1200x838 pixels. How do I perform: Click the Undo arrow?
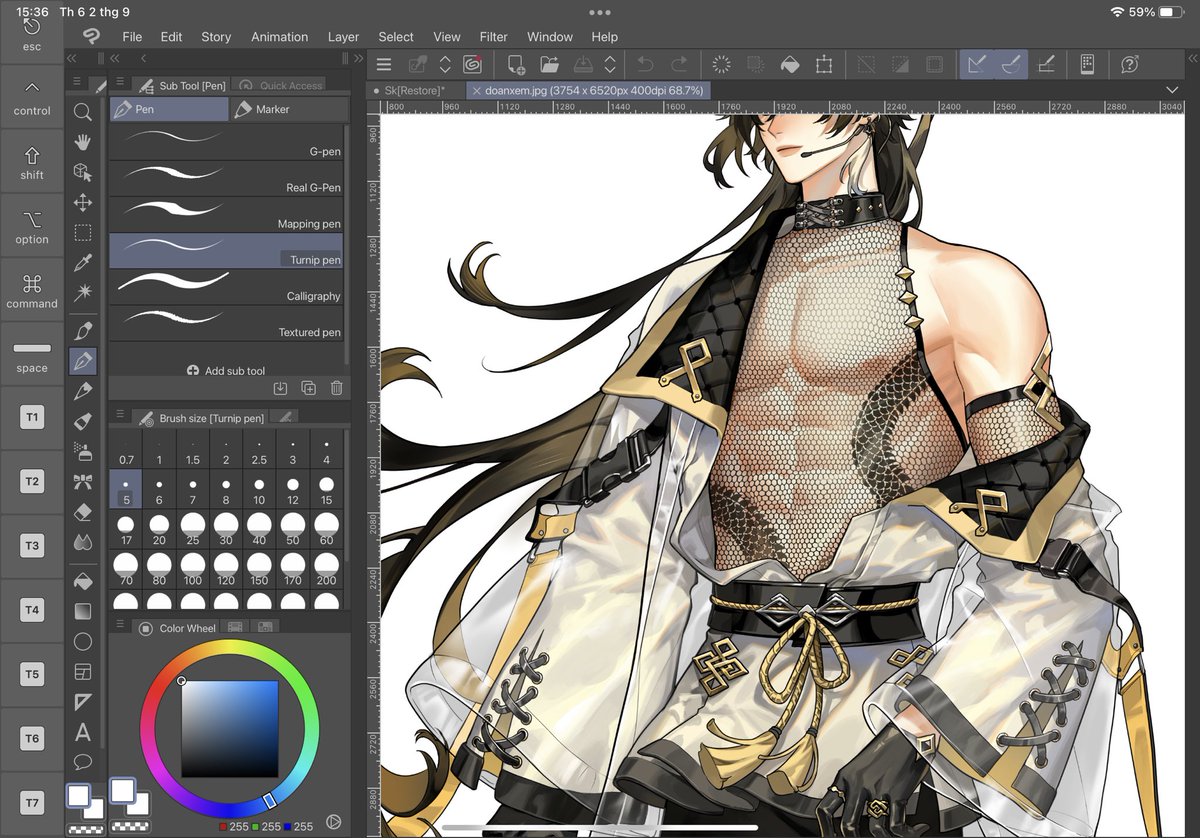click(645, 64)
